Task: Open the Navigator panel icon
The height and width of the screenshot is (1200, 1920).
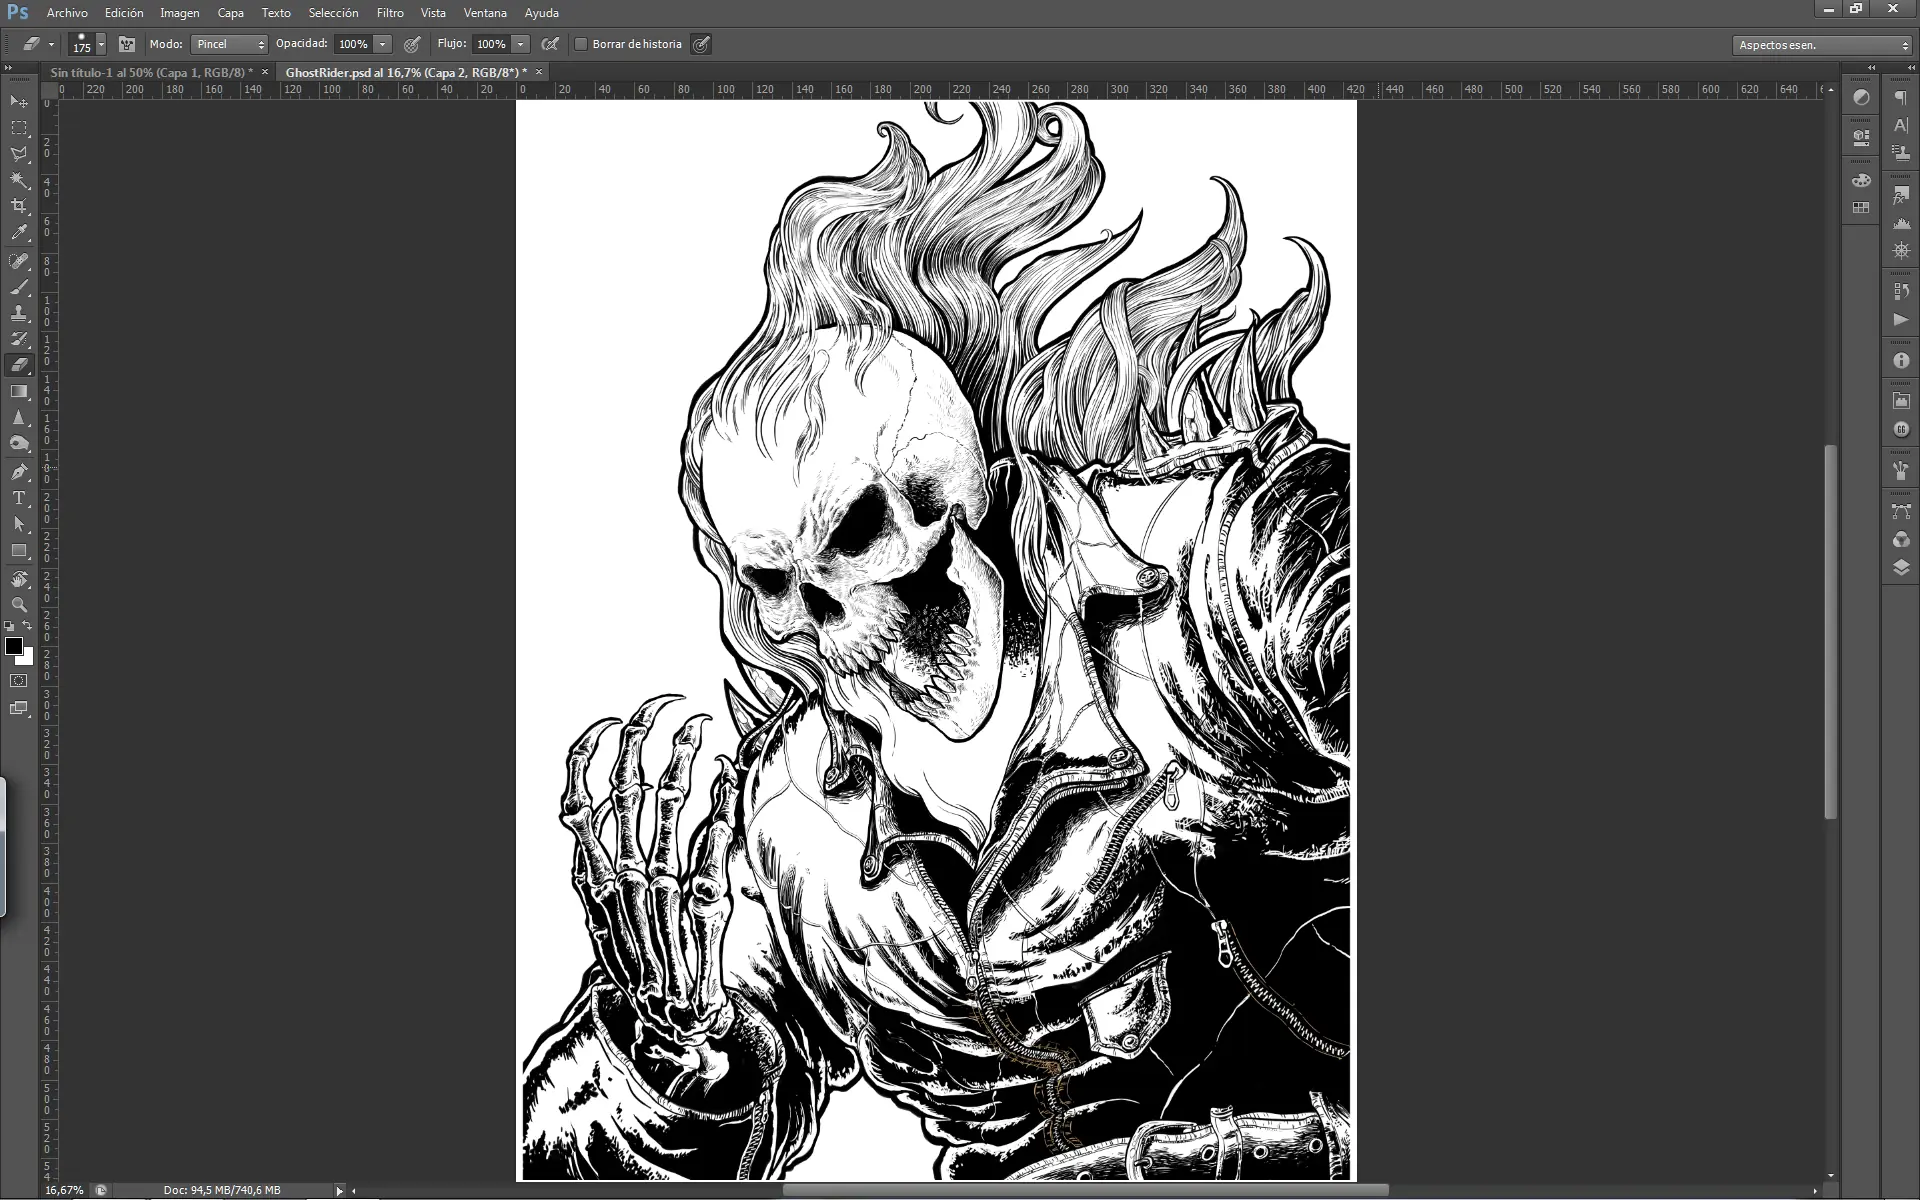Action: click(x=1901, y=251)
